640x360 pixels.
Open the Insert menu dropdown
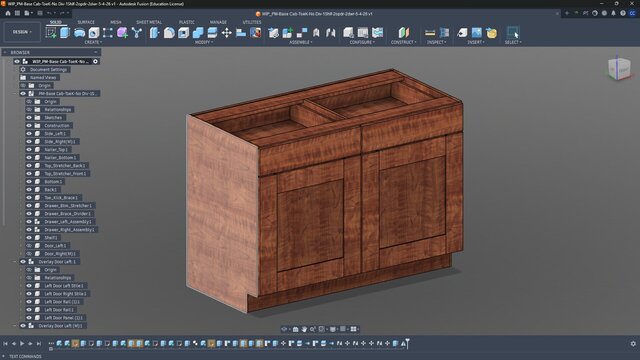pyautogui.click(x=476, y=42)
